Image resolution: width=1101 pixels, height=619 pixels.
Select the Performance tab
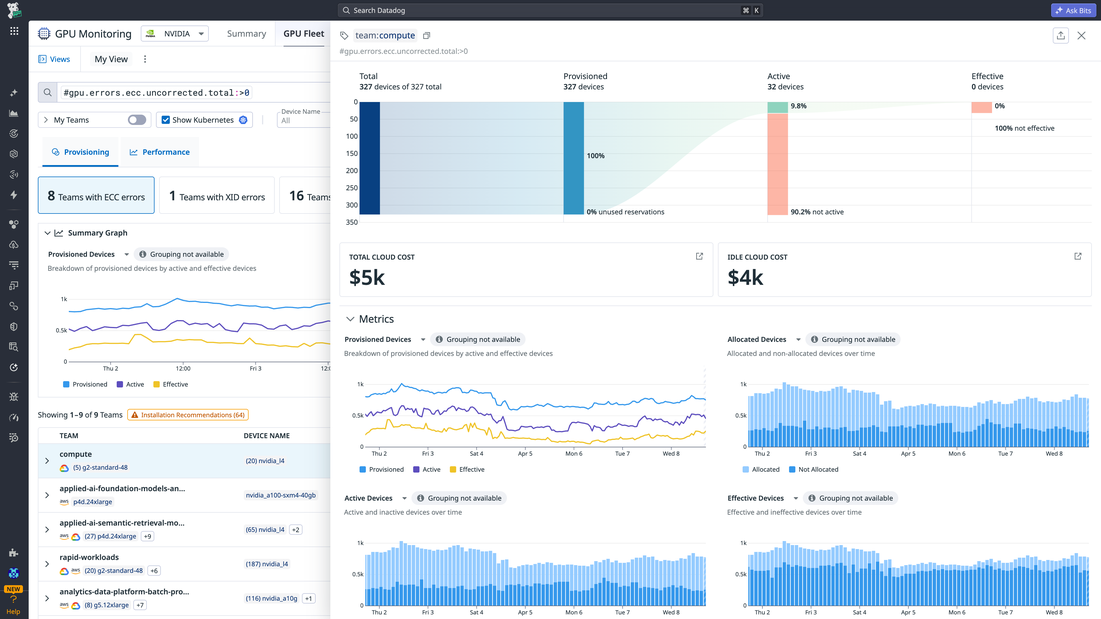click(159, 152)
